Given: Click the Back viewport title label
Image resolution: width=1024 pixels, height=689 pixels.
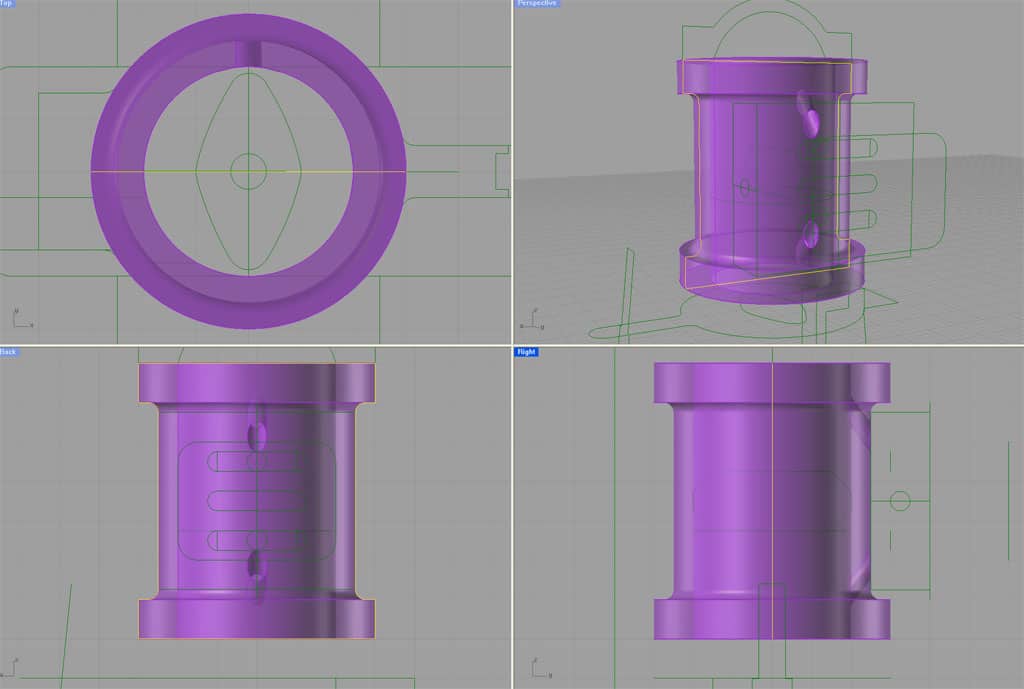Looking at the screenshot, I should coord(8,352).
